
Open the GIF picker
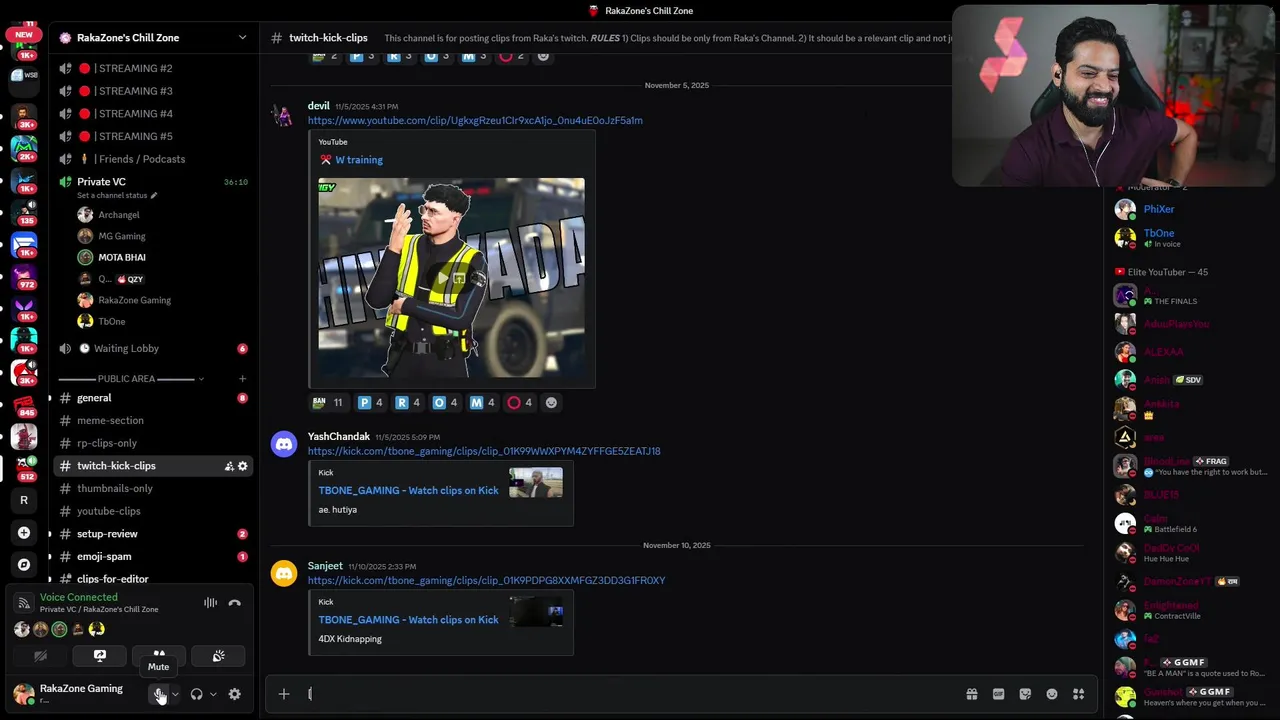click(998, 694)
